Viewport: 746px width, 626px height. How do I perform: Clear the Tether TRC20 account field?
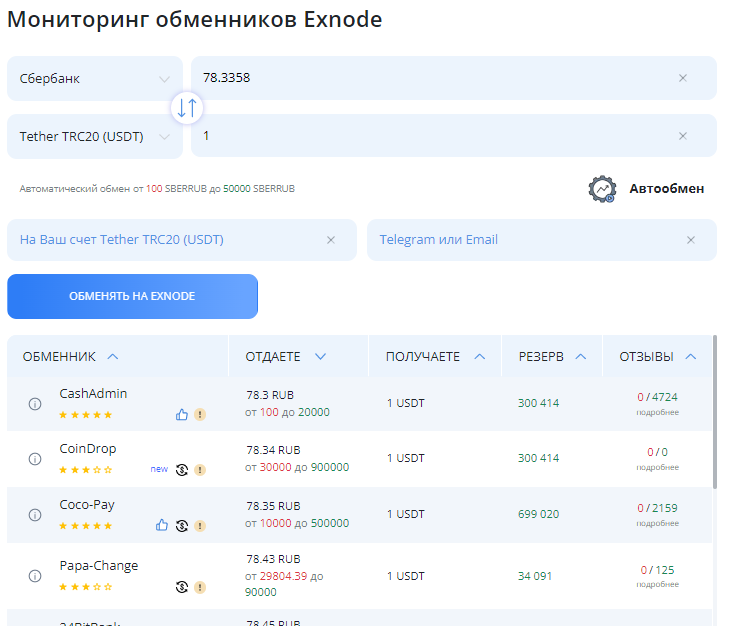[331, 240]
